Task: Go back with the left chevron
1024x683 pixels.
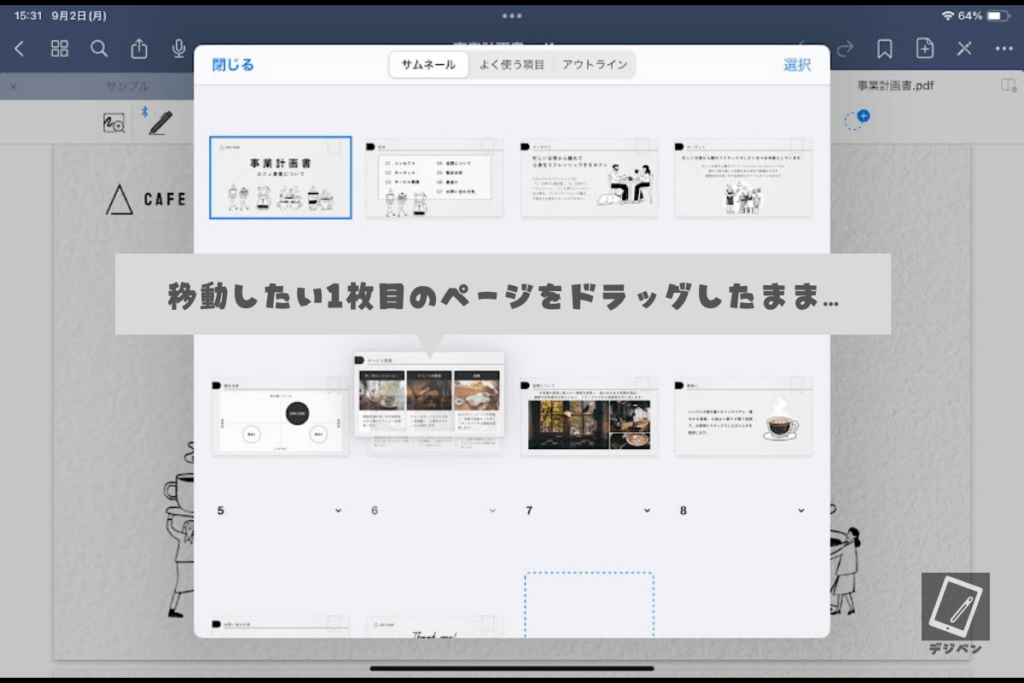Action: point(19,49)
